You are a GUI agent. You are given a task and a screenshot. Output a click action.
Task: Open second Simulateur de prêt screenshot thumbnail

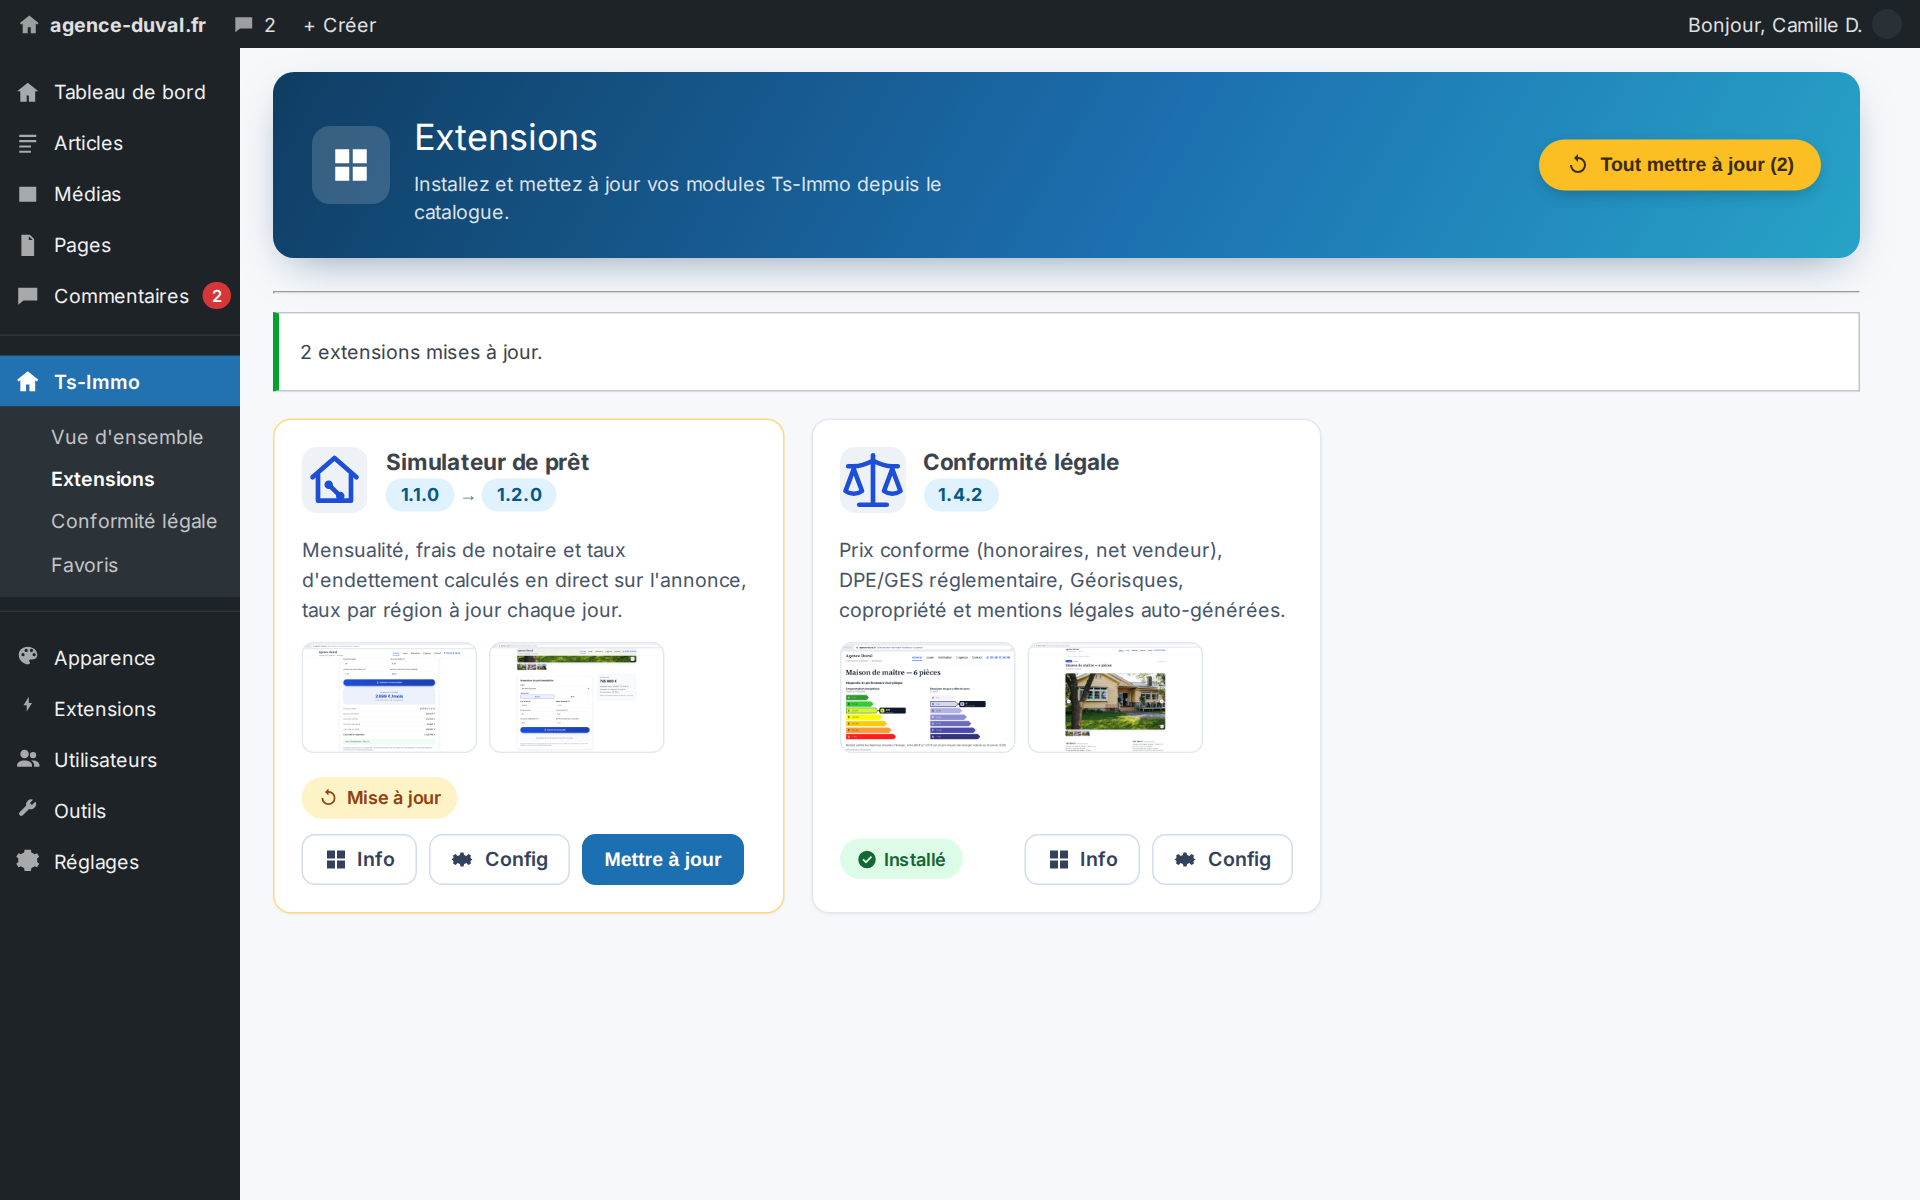click(x=577, y=697)
